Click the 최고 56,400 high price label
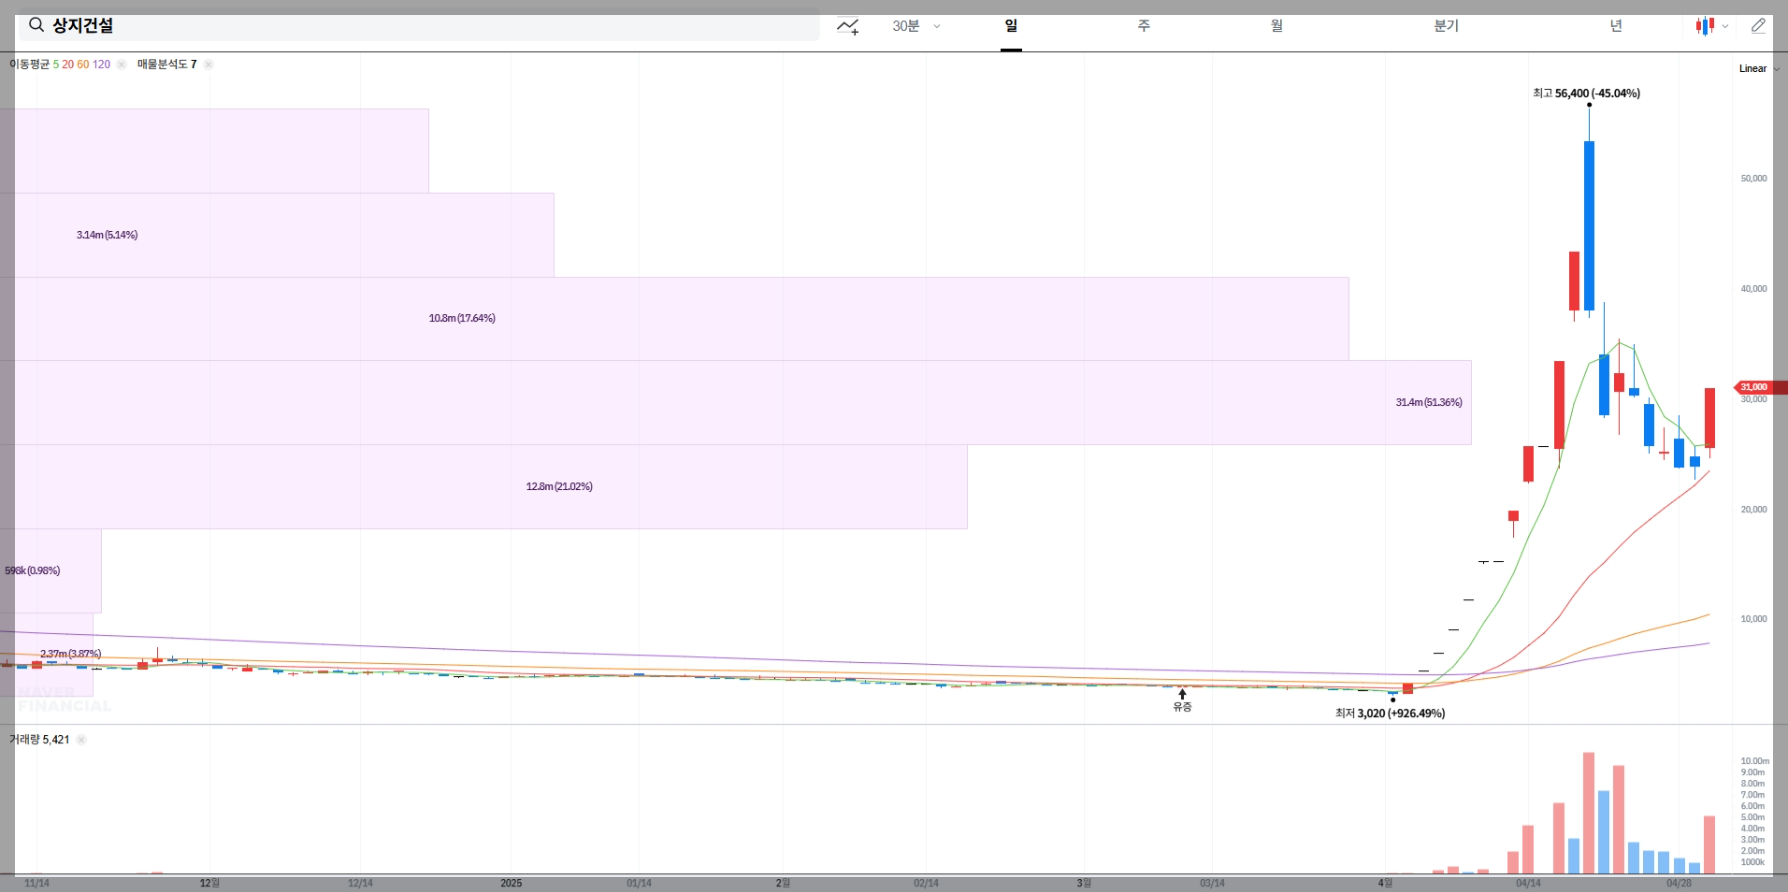This screenshot has width=1788, height=892. pyautogui.click(x=1586, y=93)
